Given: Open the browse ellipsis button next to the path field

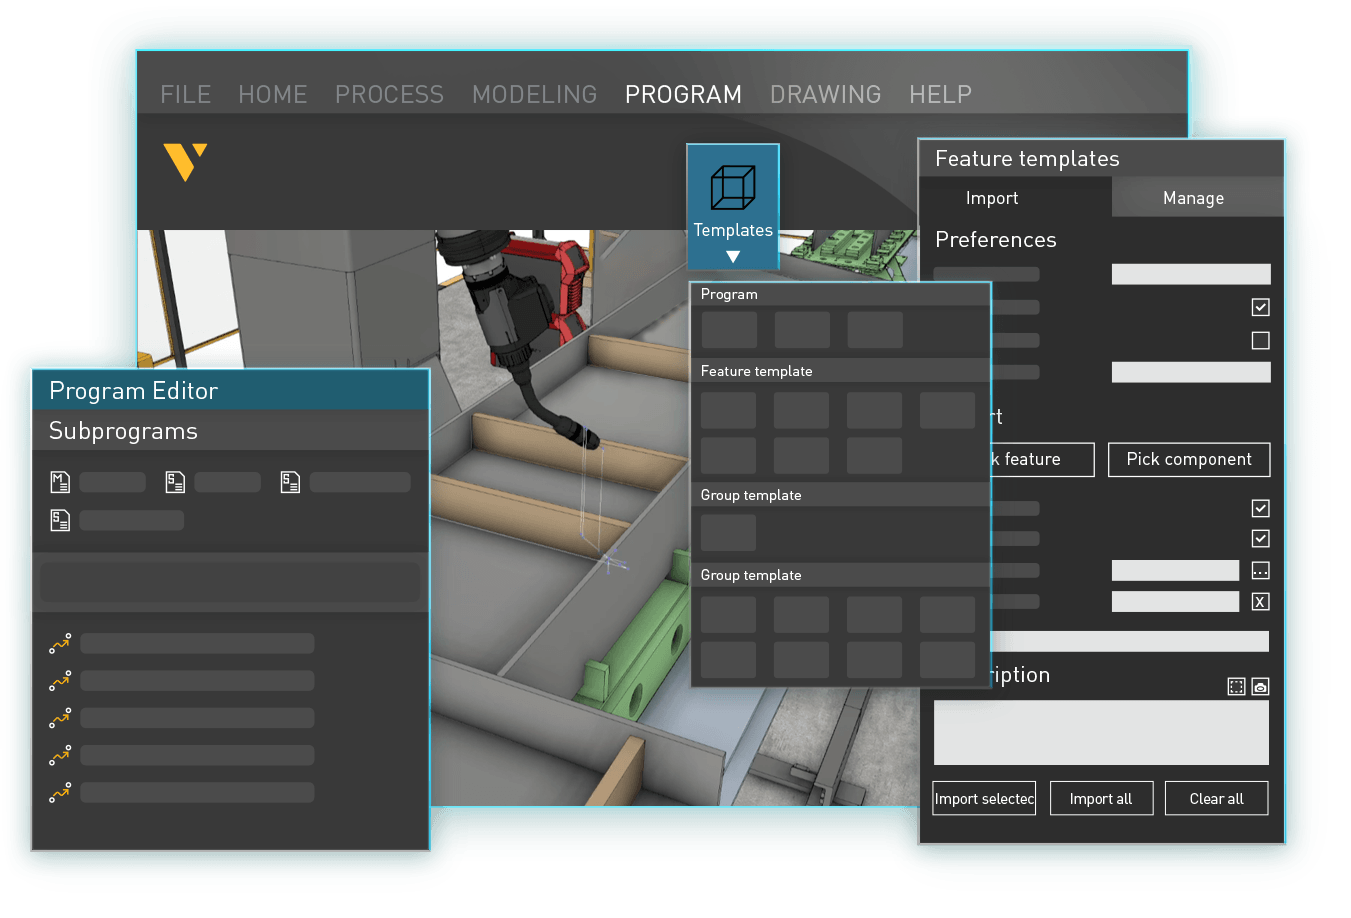Looking at the screenshot, I should (x=1260, y=570).
